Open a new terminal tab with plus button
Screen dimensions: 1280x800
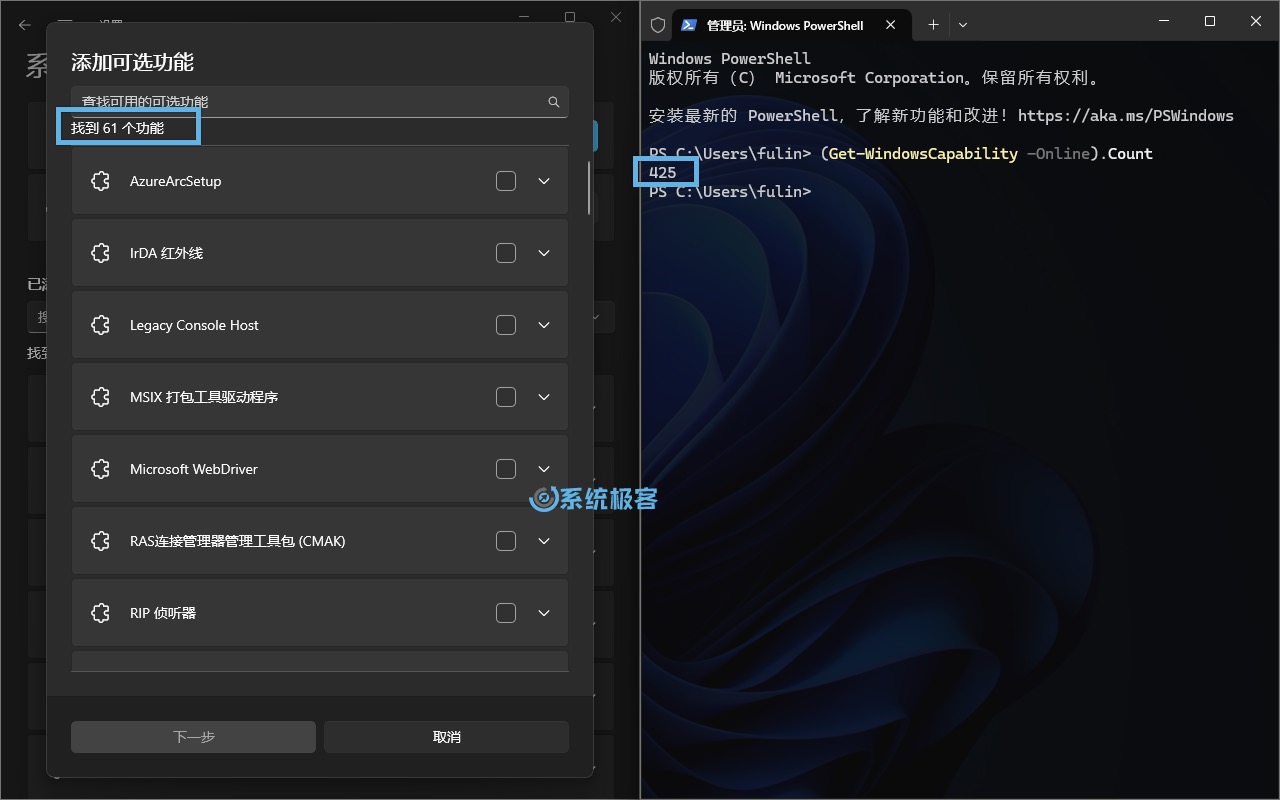(933, 25)
